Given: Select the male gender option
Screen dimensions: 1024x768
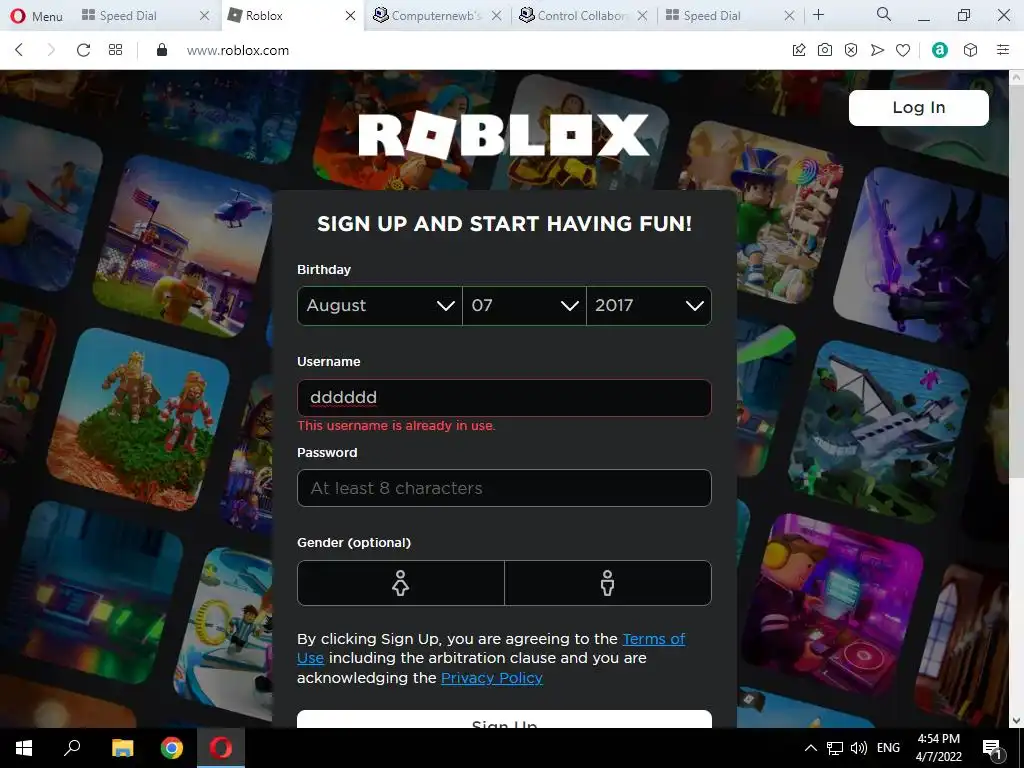Looking at the screenshot, I should pos(608,583).
